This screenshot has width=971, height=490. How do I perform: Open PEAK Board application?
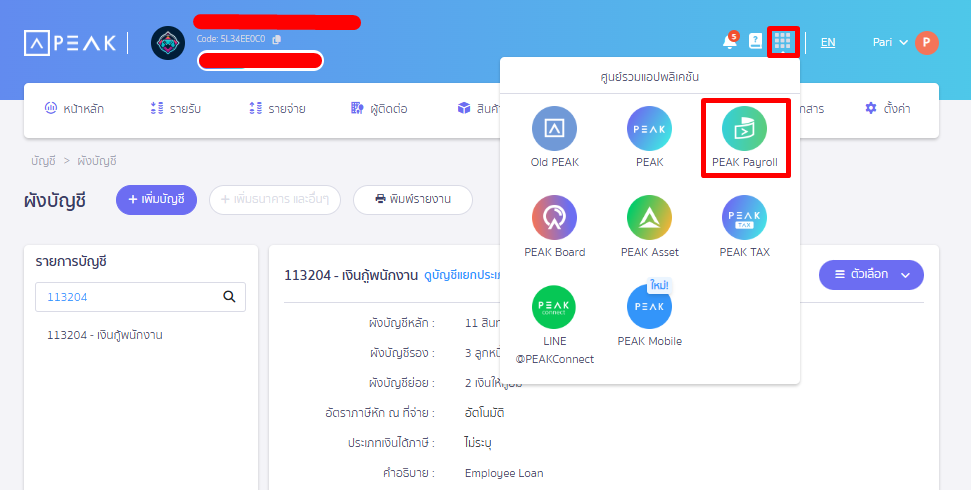tap(554, 227)
